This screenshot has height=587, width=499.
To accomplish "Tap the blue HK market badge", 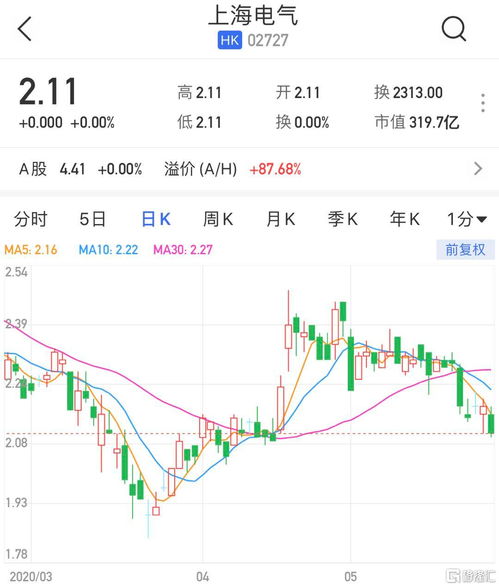I will click(229, 40).
